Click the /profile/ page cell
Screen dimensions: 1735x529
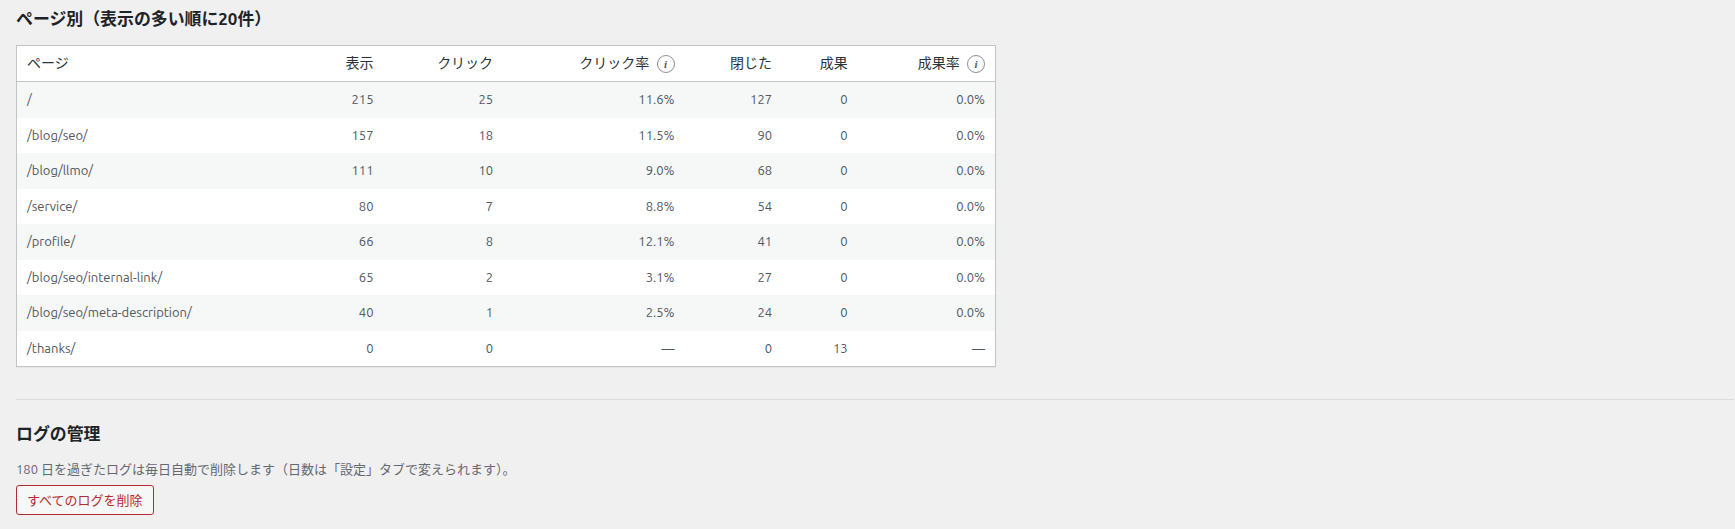click(51, 242)
